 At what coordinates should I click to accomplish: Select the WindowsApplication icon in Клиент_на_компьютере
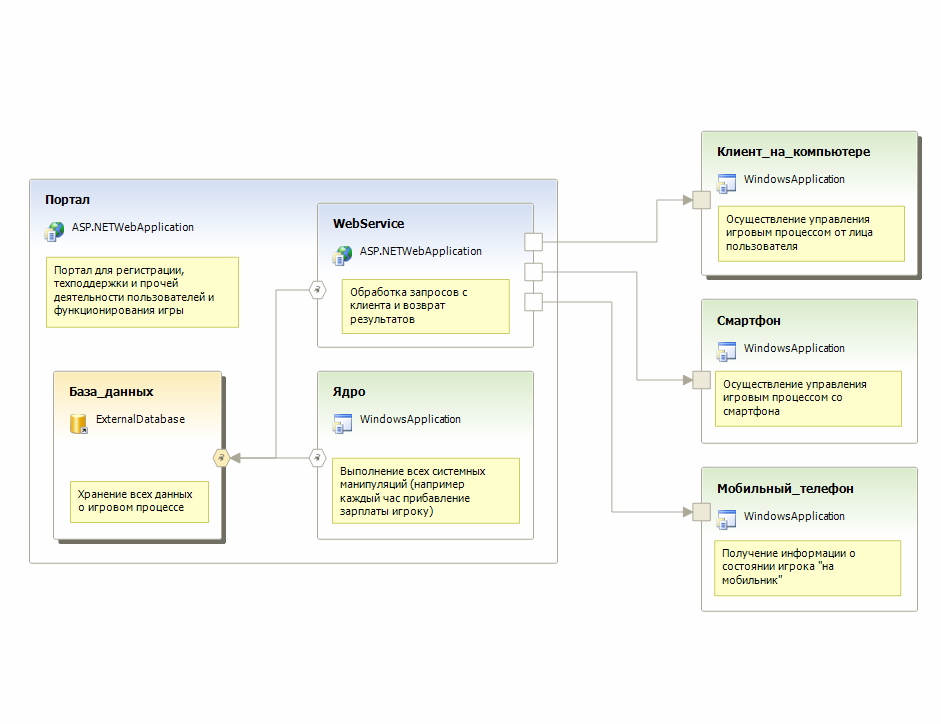[726, 183]
